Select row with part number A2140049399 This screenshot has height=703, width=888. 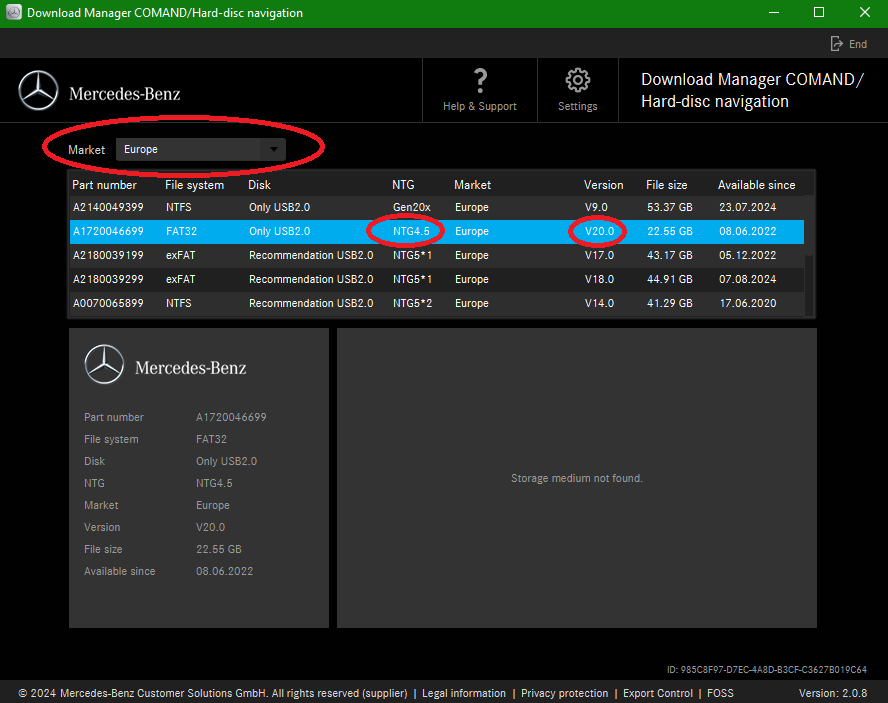click(108, 208)
